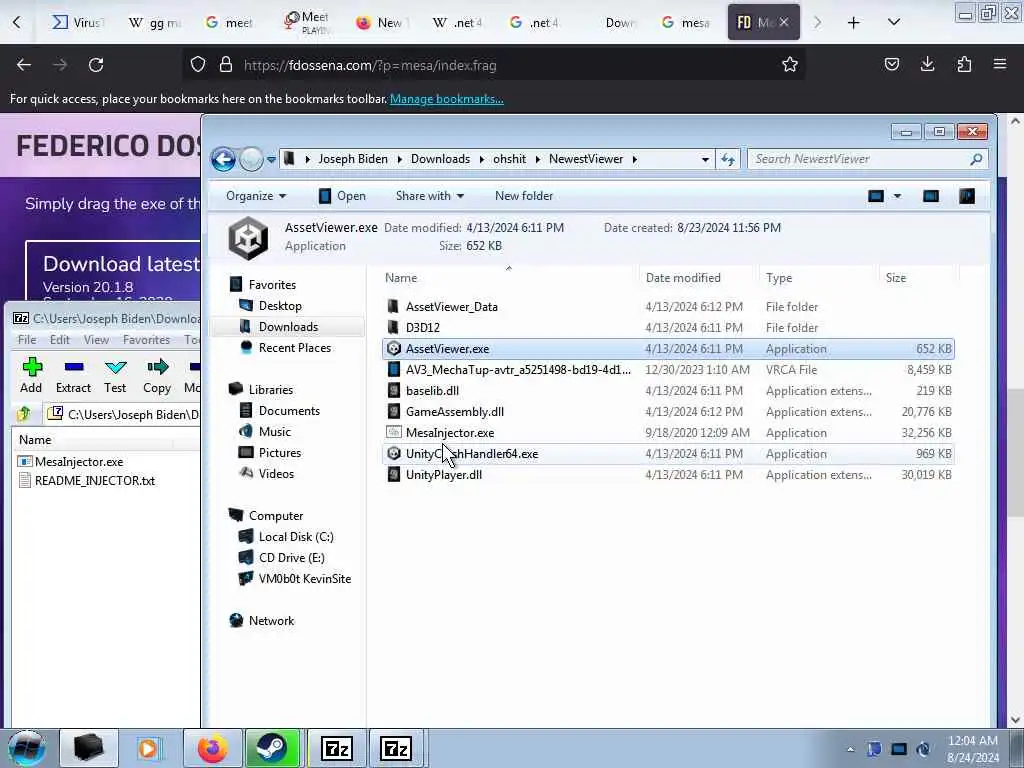Open the Organize dropdown menu
The image size is (1024, 768).
pos(256,196)
